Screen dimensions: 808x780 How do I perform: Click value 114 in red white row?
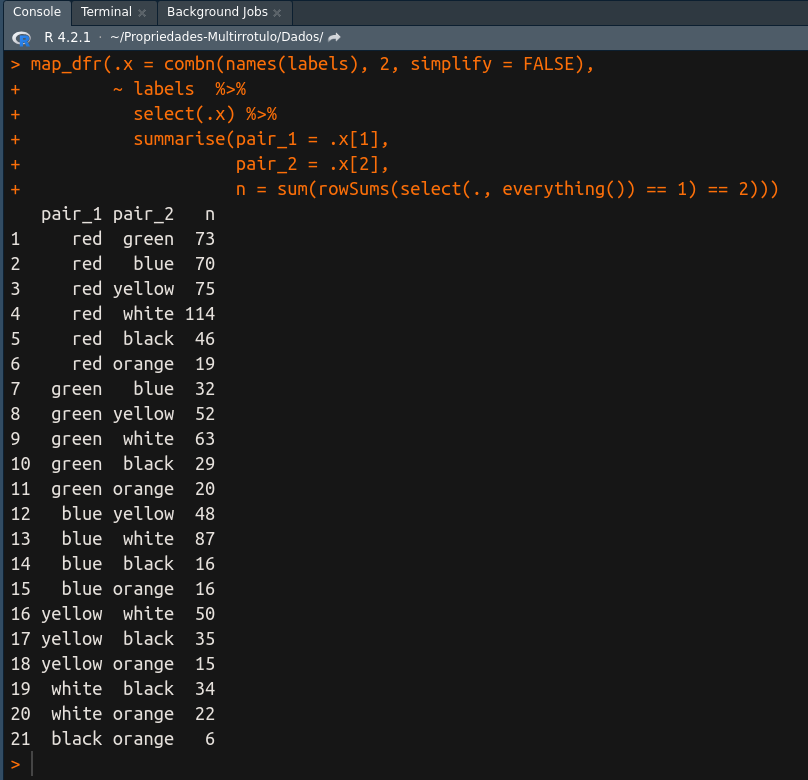(x=199, y=314)
